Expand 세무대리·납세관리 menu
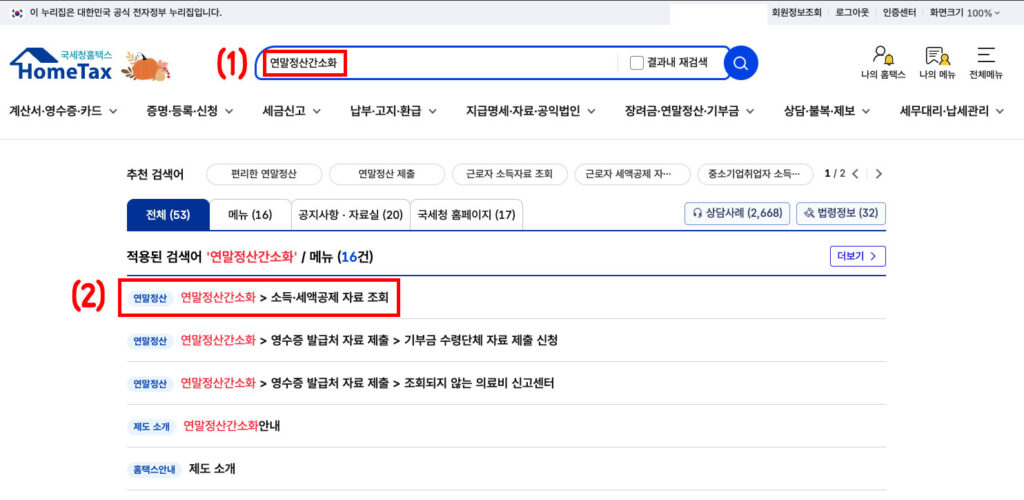This screenshot has width=1024, height=500. pos(952,111)
